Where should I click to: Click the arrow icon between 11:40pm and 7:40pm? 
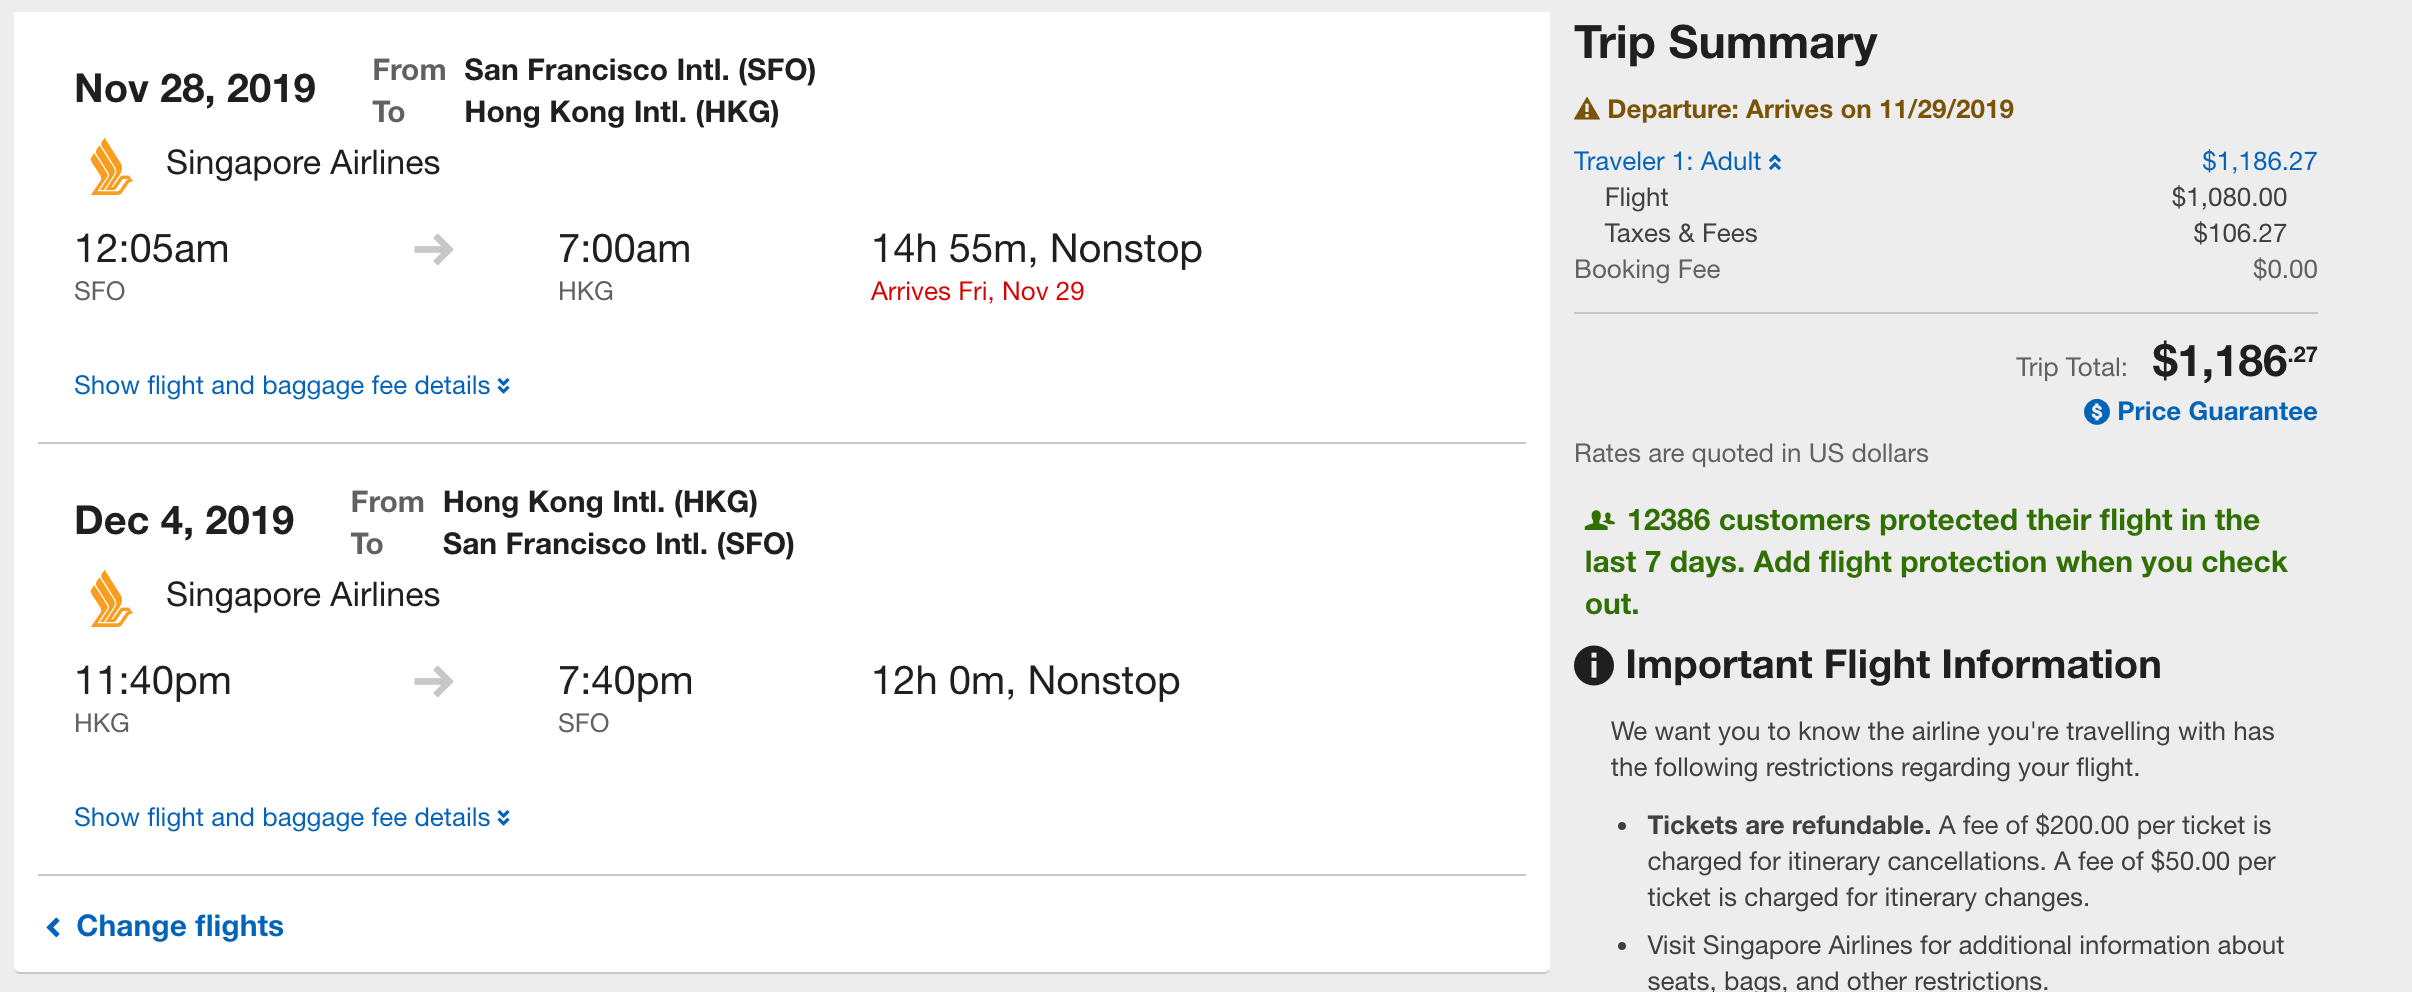click(x=434, y=682)
